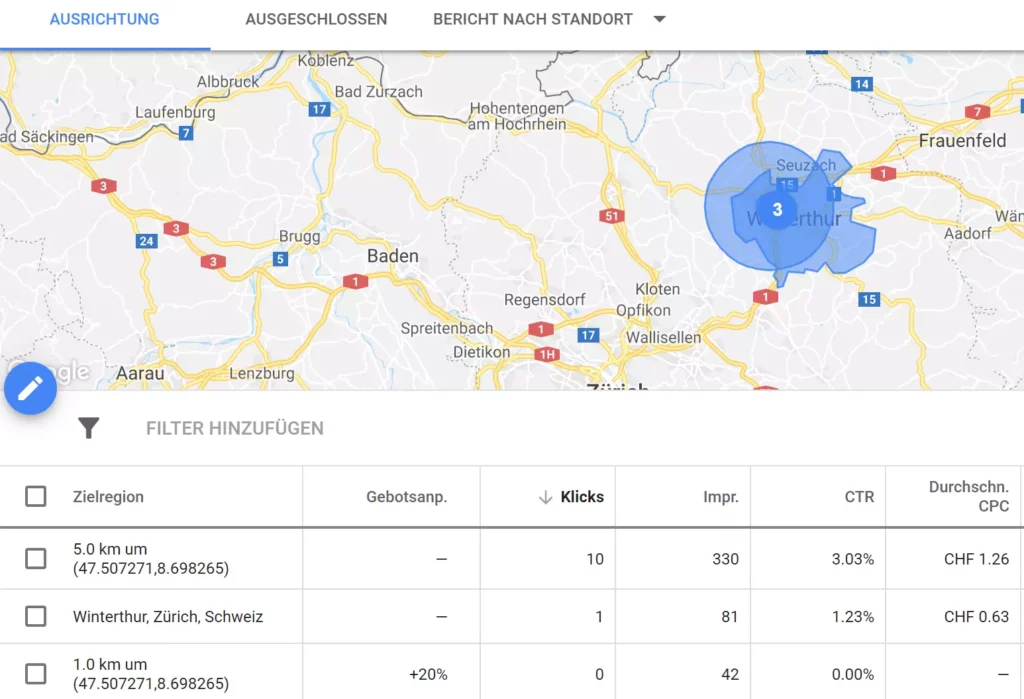Check the Winterthur, Zürich, Schweiz row checkbox

pos(36,616)
